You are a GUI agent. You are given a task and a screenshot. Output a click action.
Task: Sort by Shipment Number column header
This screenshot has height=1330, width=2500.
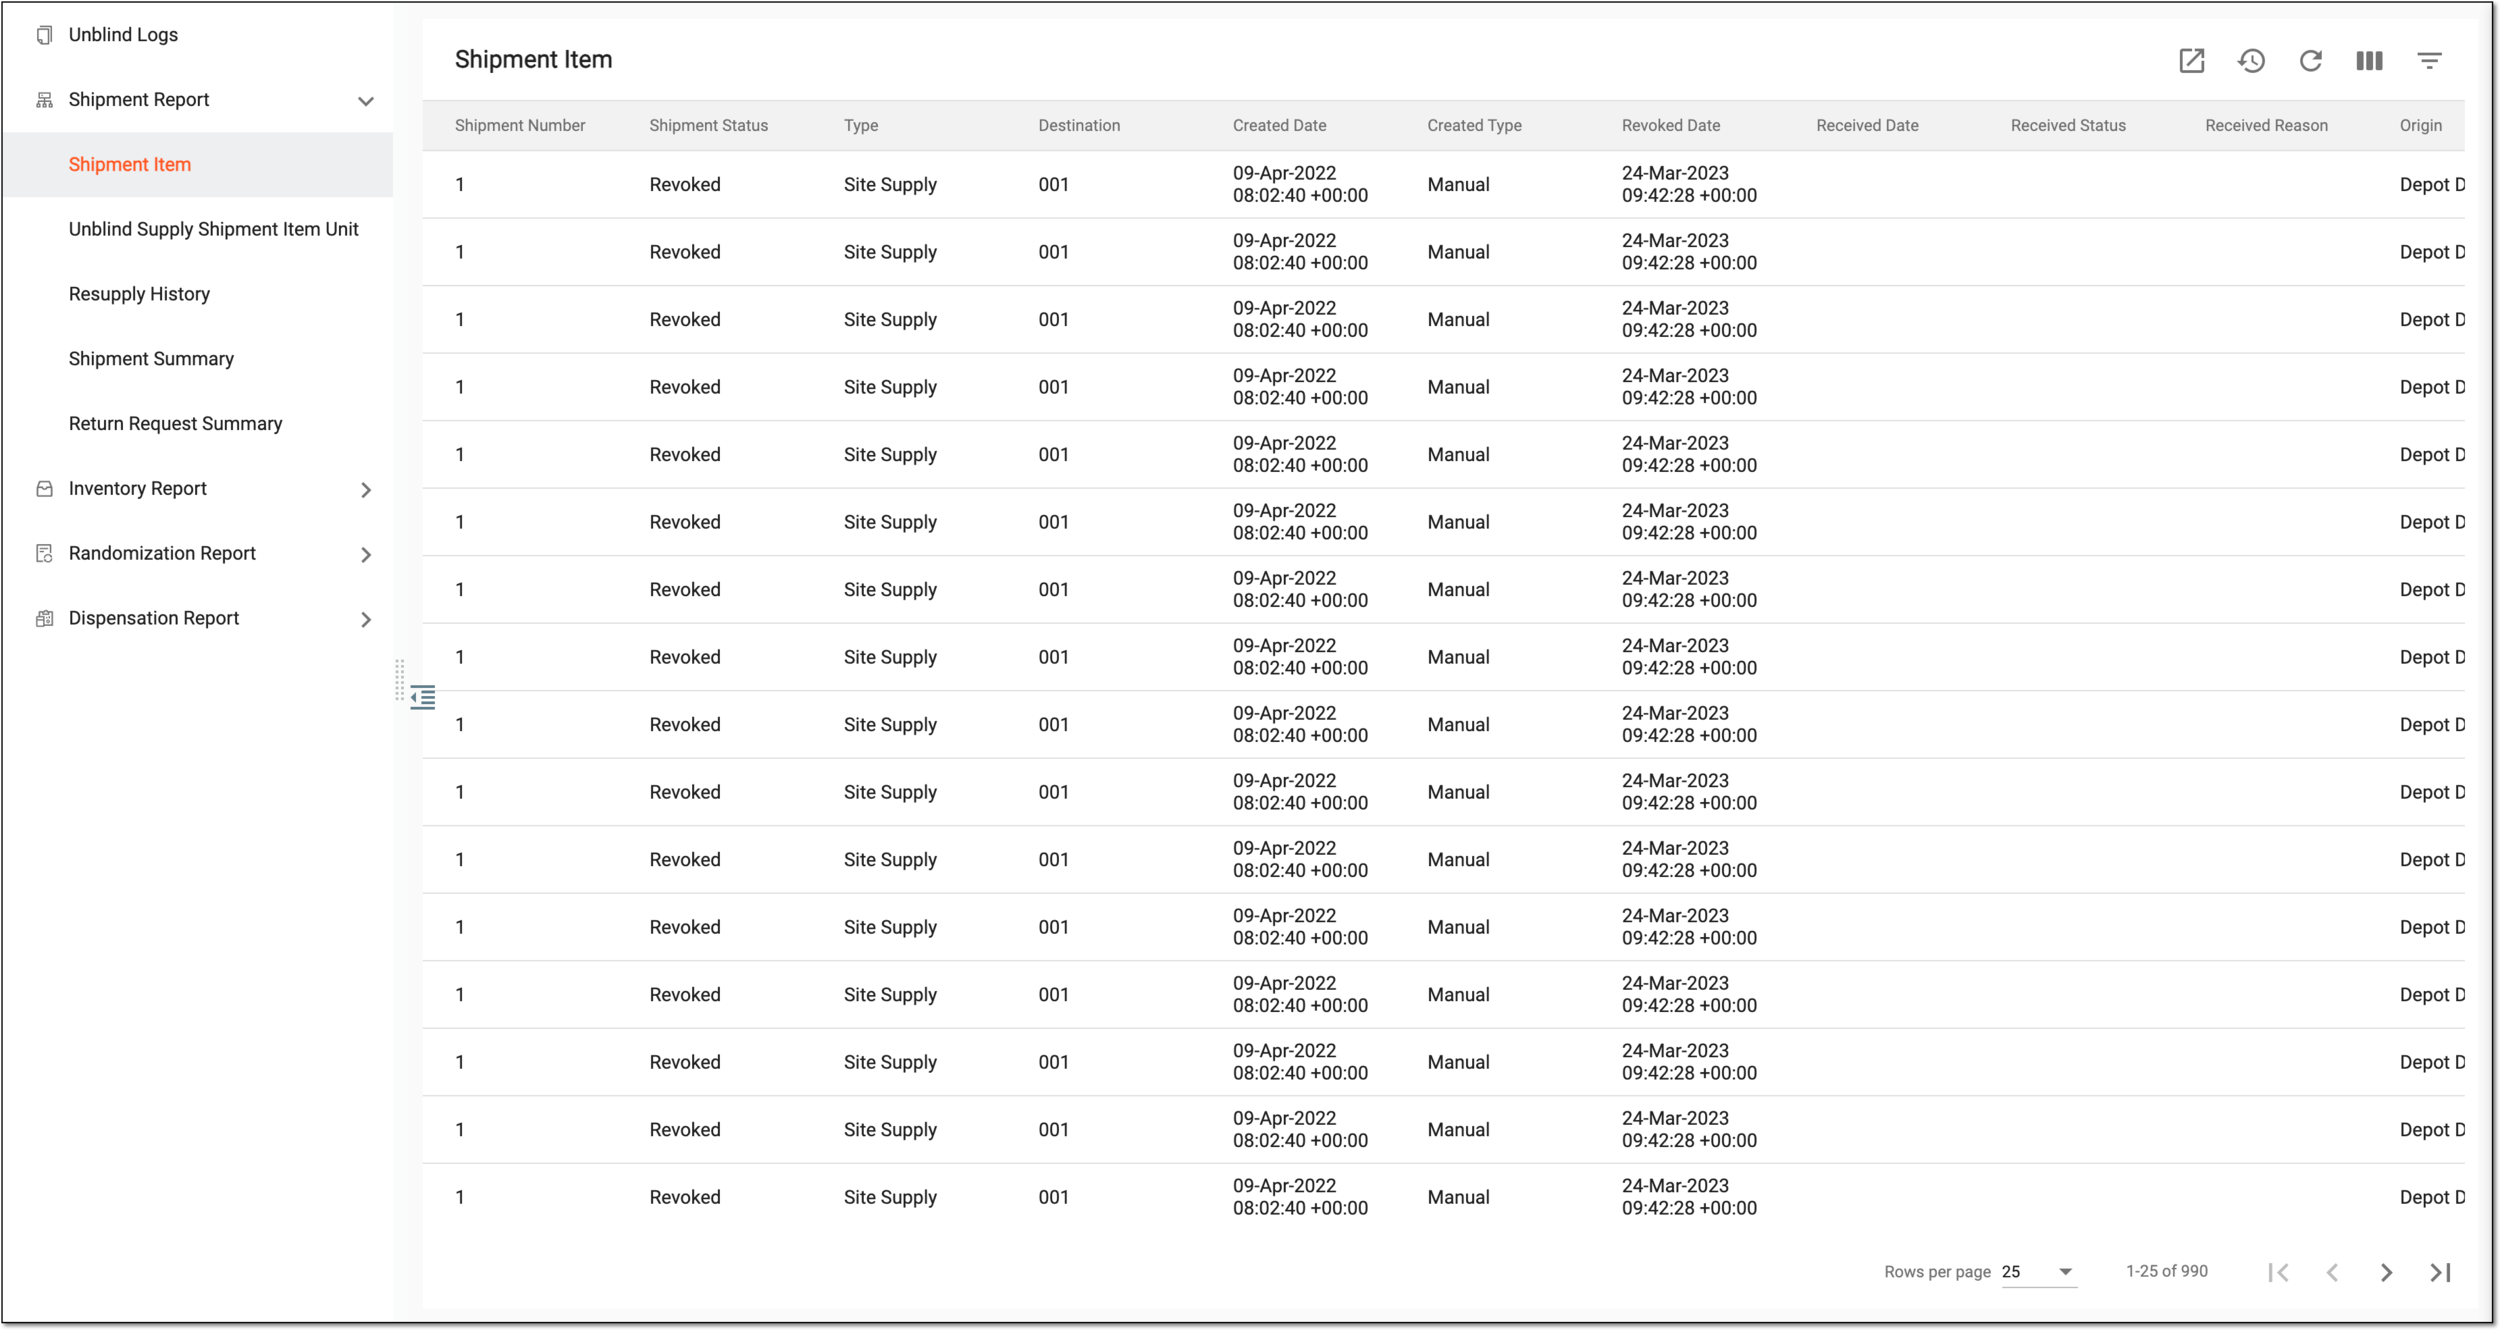pos(520,126)
